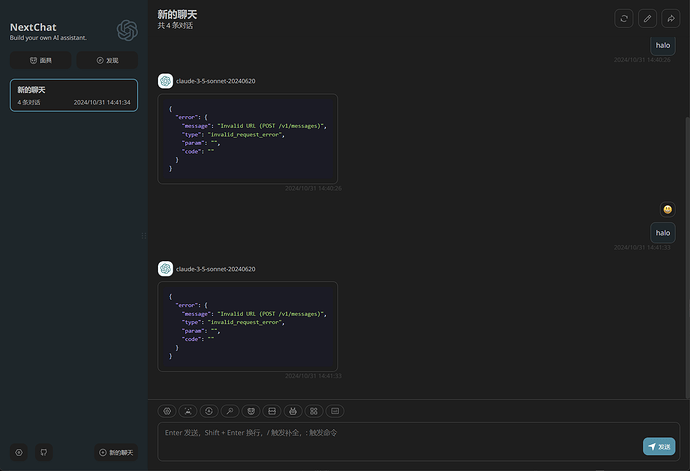
Task: Click the refresh title icon at top
Action: (x=624, y=18)
